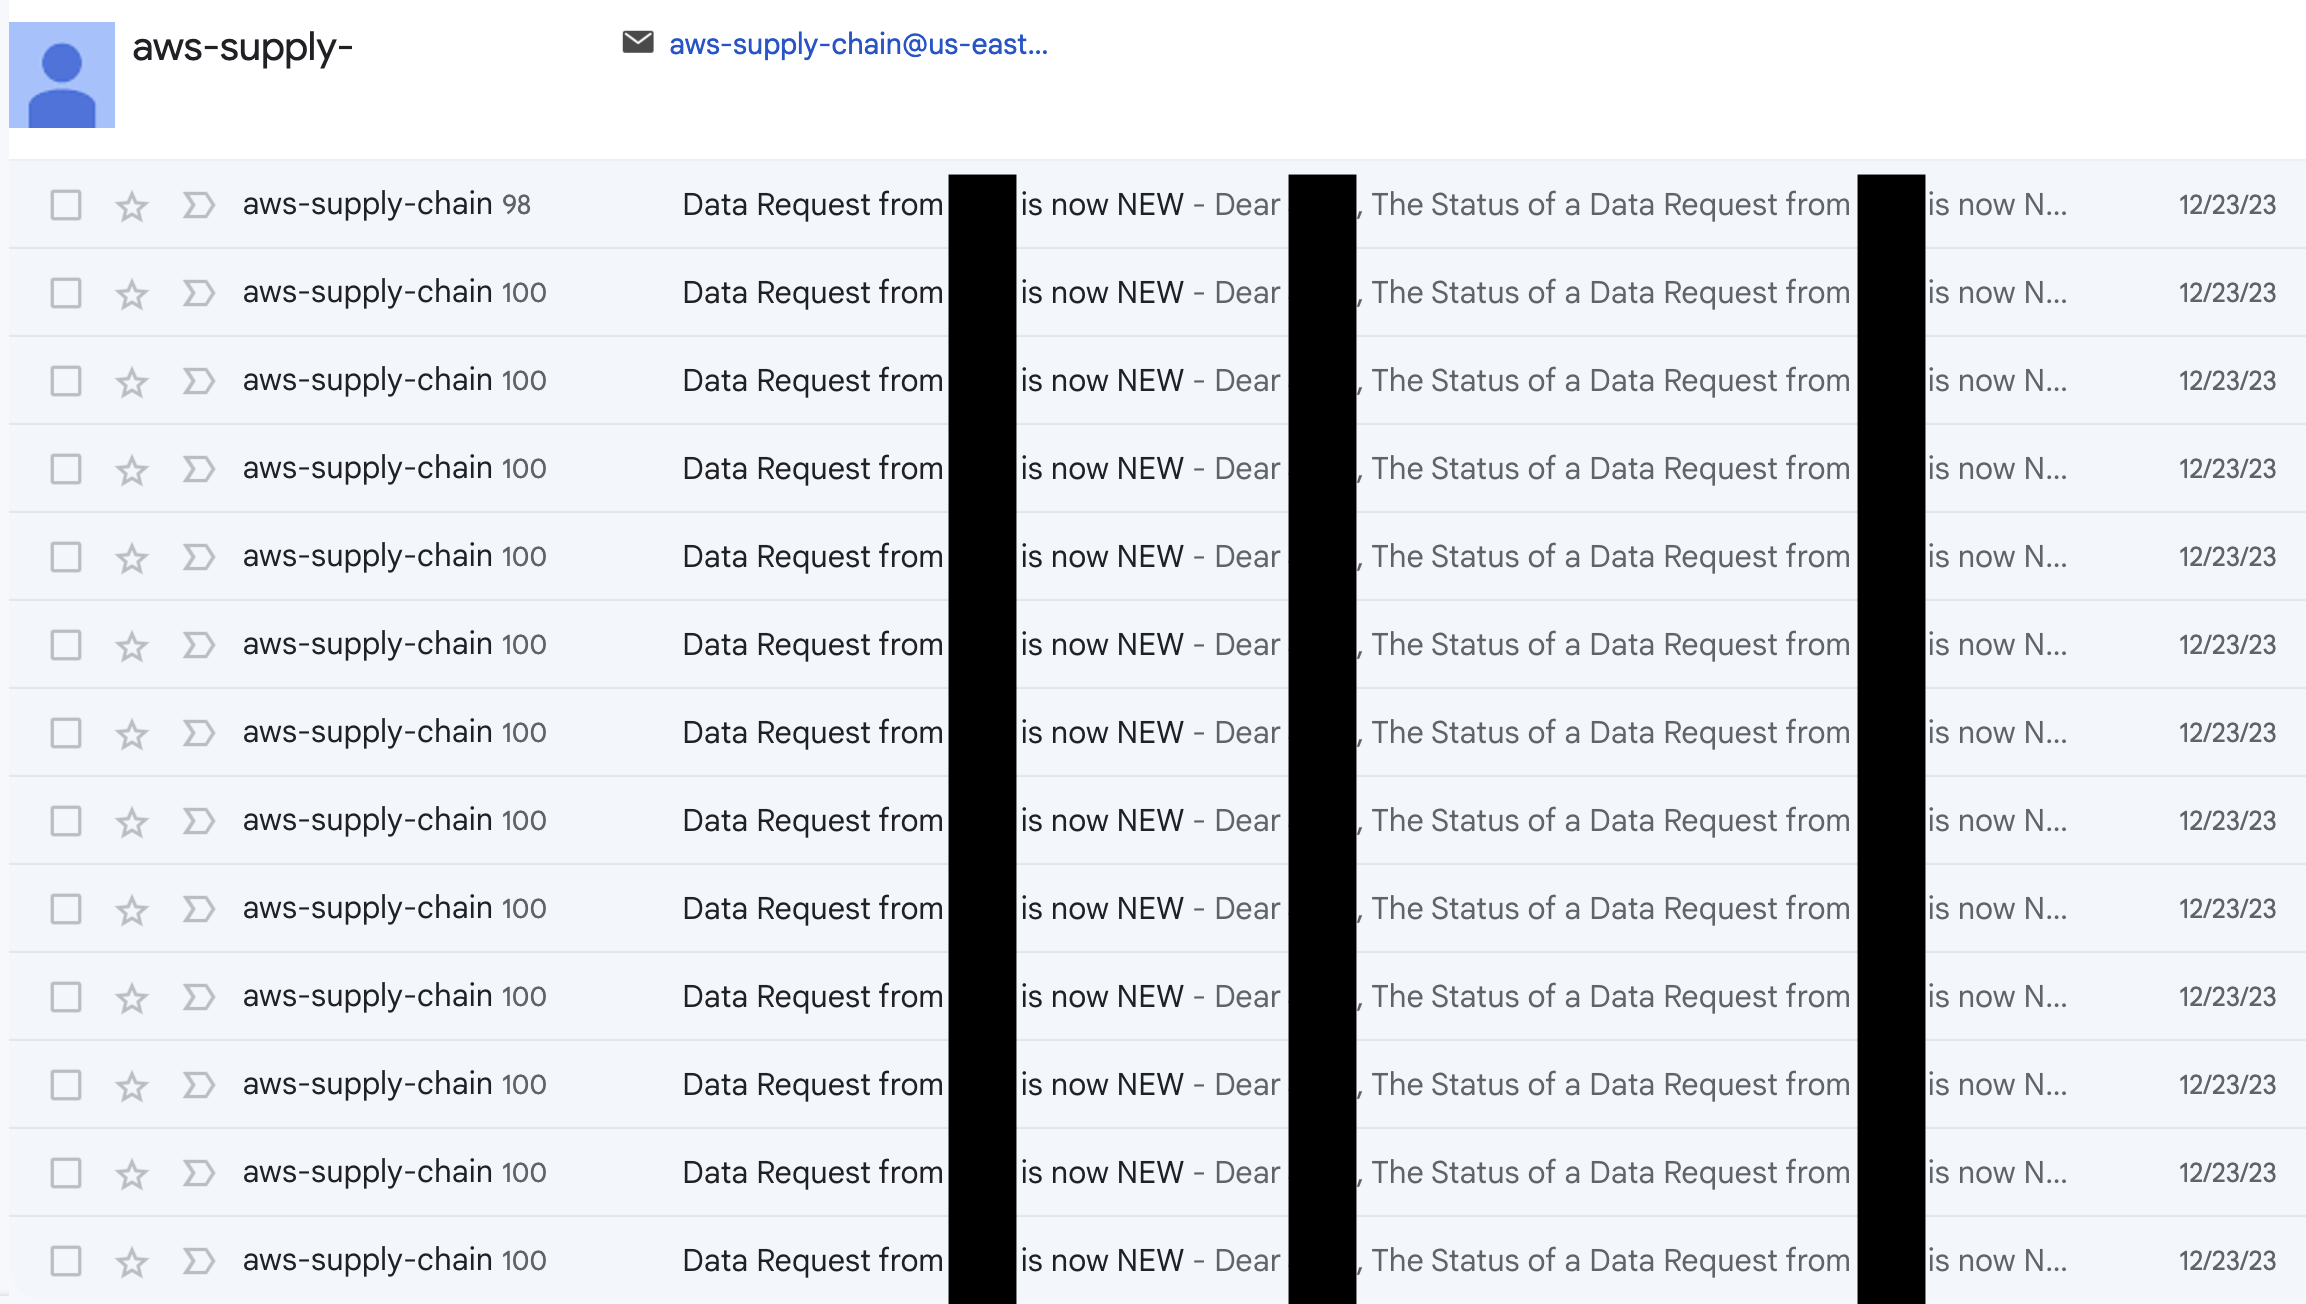Screen dimensions: 2306x1304
Task: Open the first Data Request email
Action: 810,205
